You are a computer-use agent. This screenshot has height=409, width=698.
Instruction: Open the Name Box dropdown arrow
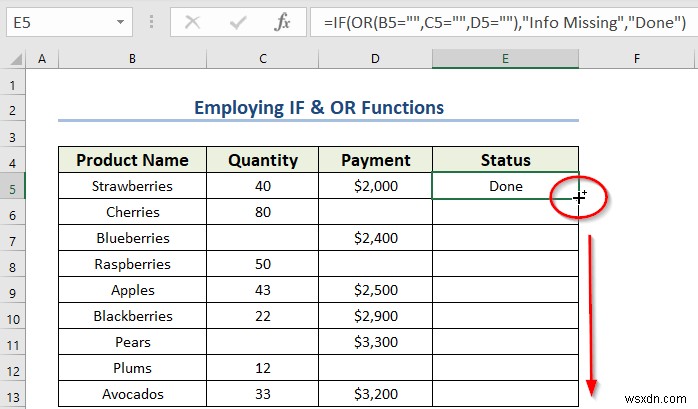tap(120, 22)
